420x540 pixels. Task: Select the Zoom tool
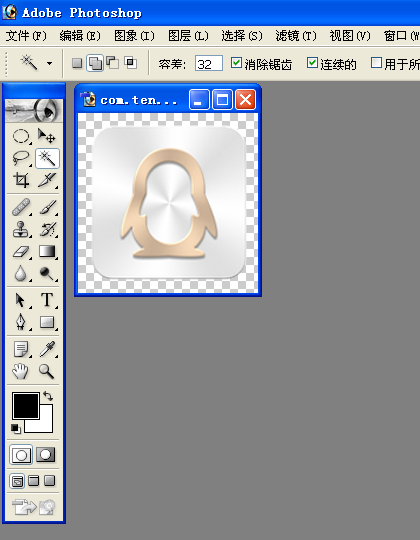coord(47,371)
